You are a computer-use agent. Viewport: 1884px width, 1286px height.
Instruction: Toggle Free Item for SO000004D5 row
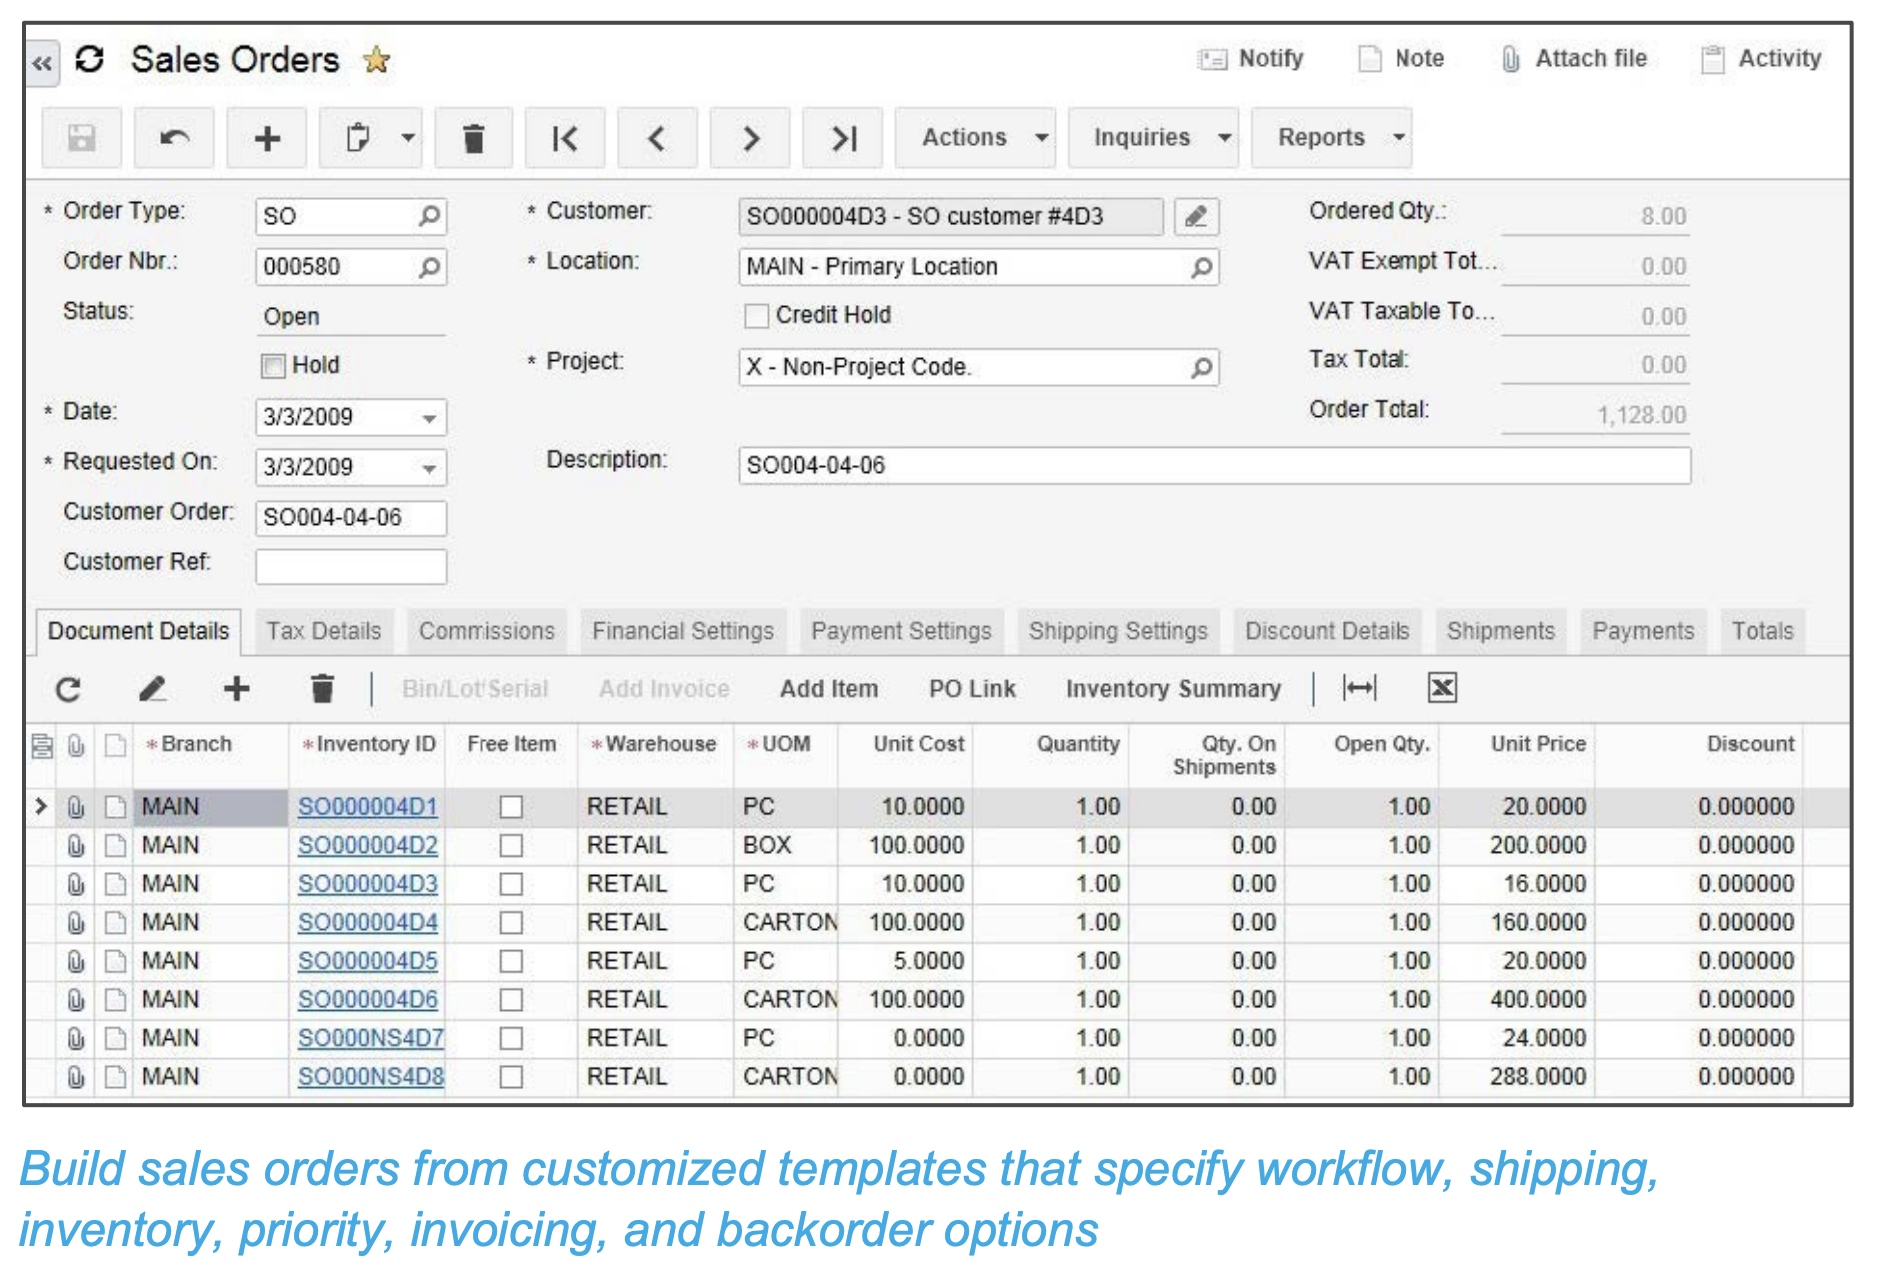(511, 961)
